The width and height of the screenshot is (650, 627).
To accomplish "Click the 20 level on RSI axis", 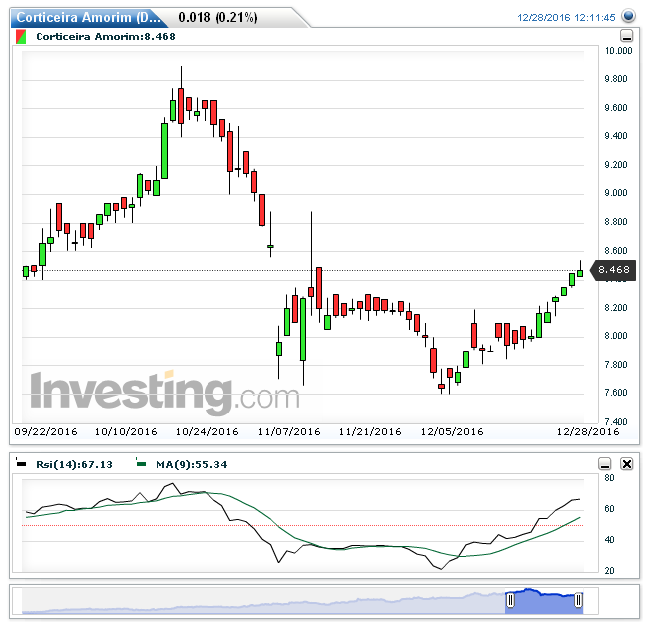I will pos(609,571).
